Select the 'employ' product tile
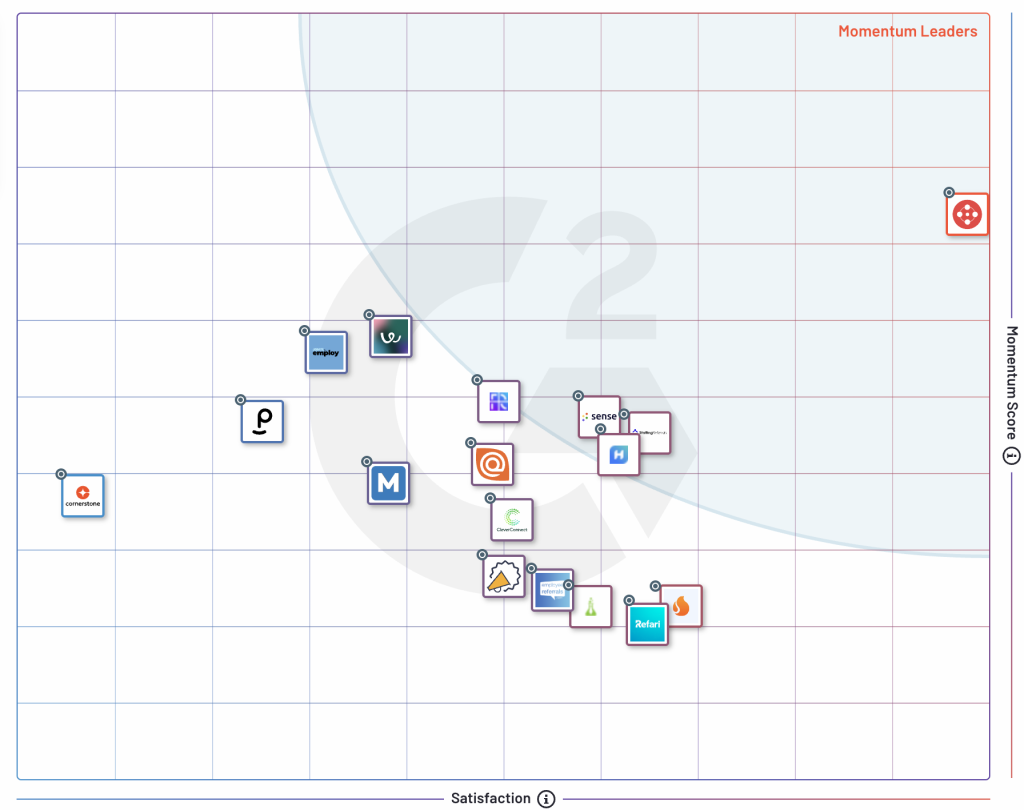1024x810 pixels. click(326, 353)
